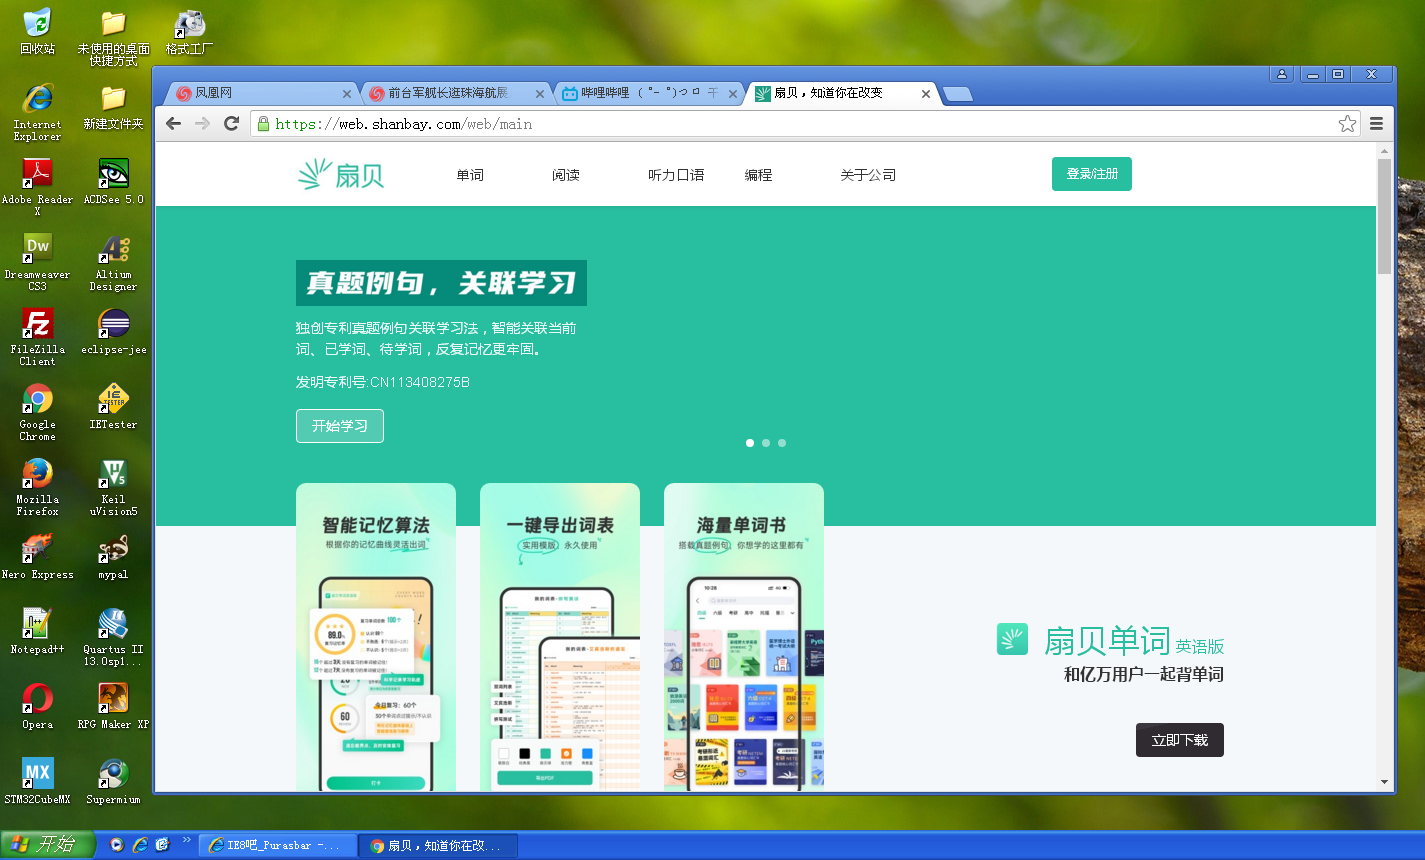The image size is (1425, 860).
Task: Click the browser back arrow
Action: coord(174,123)
